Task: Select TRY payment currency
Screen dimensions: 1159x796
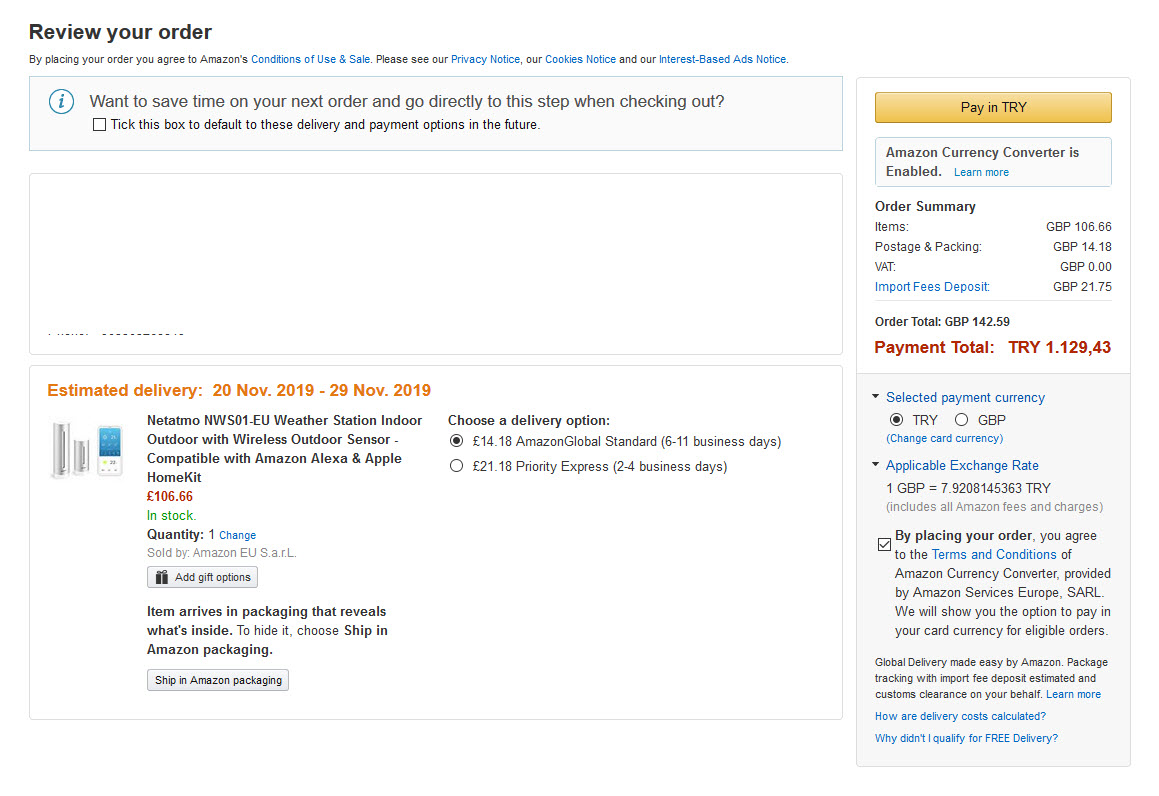Action: (x=897, y=420)
